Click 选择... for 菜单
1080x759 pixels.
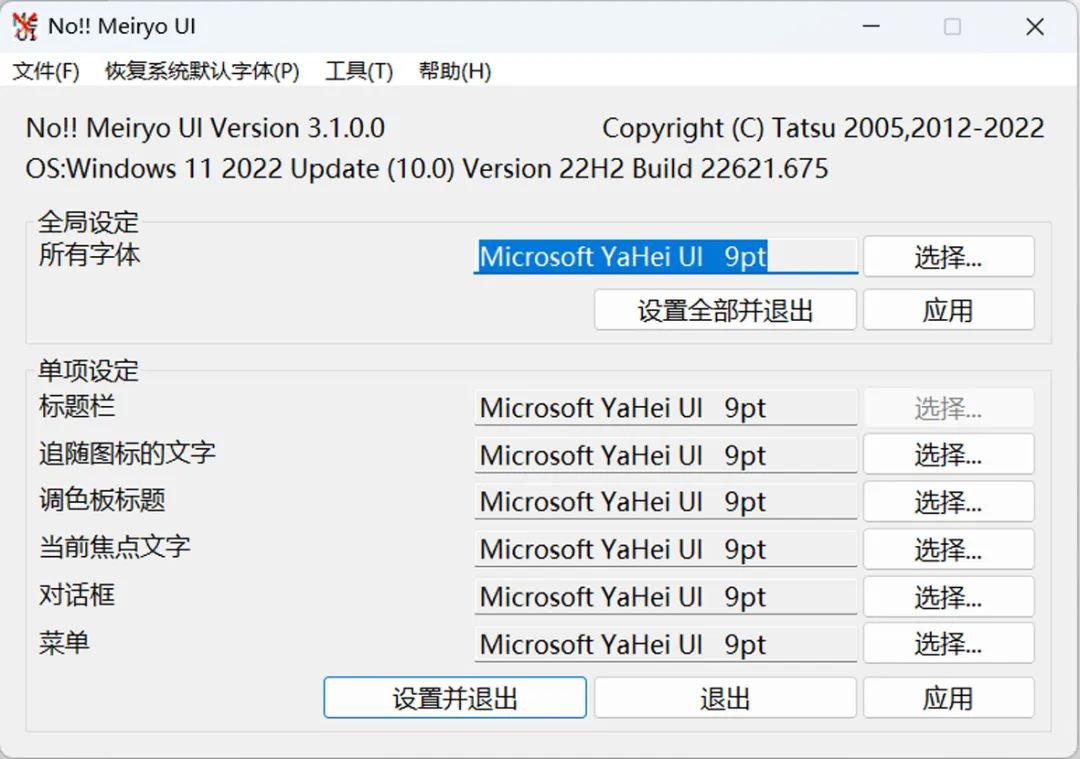(948, 644)
